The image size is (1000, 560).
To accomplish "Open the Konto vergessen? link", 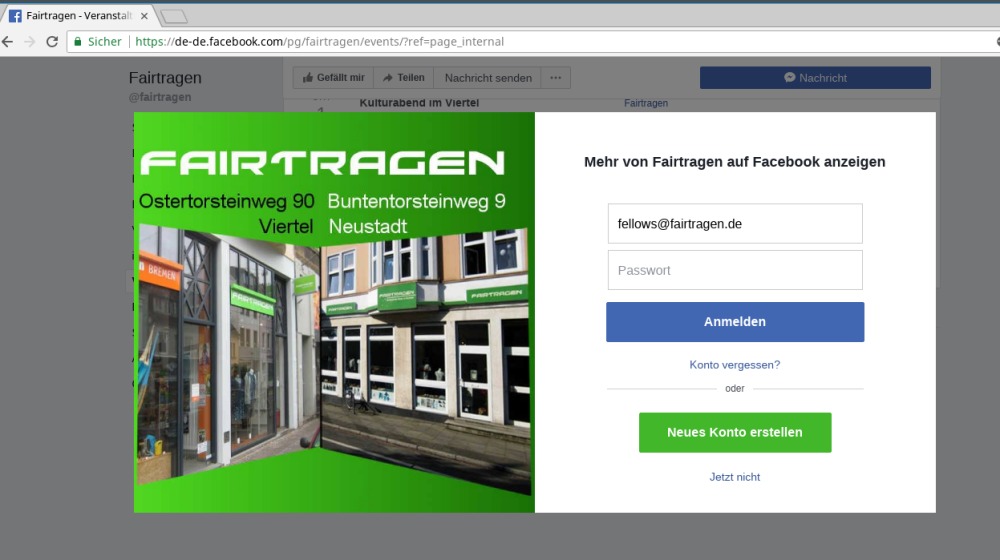I will pyautogui.click(x=735, y=365).
